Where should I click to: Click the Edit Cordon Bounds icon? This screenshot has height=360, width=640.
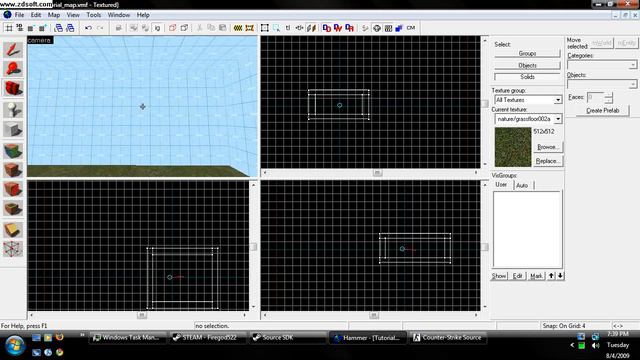coord(249,28)
